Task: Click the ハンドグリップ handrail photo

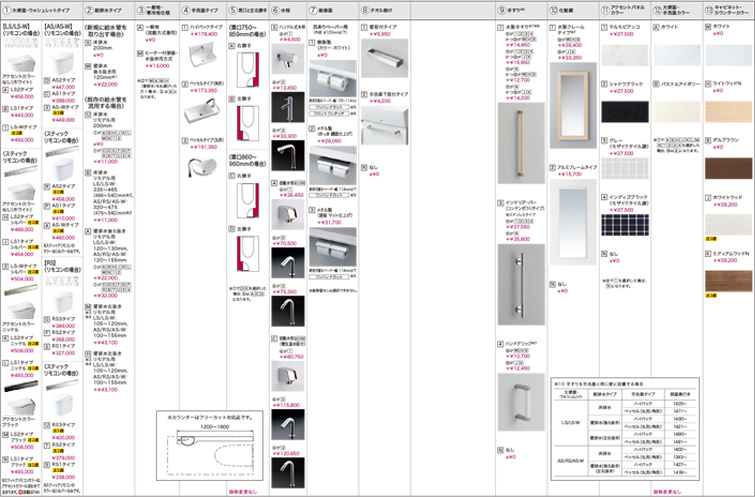Action: click(x=521, y=402)
